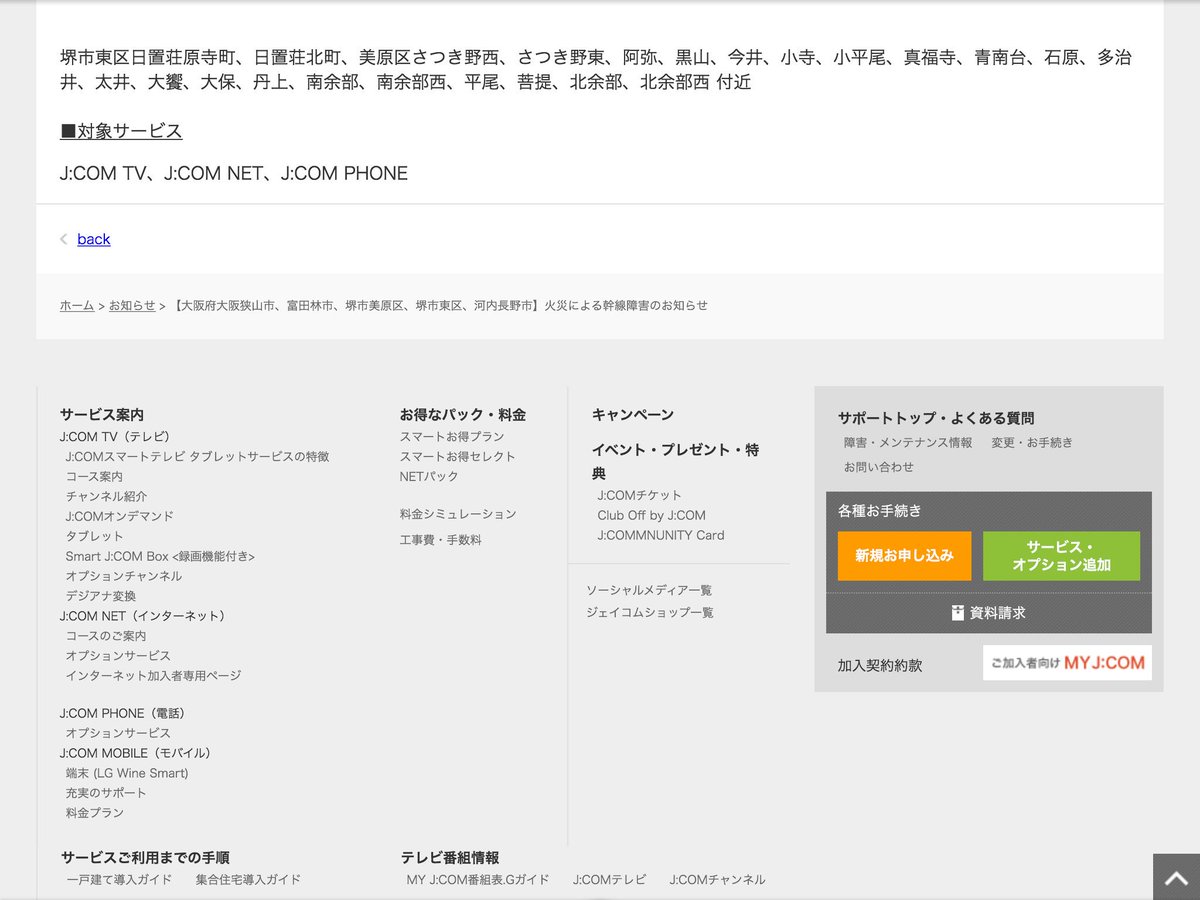The width and height of the screenshot is (1200, 900).
Task: Open ホーム breadcrumb link
Action: coord(77,305)
